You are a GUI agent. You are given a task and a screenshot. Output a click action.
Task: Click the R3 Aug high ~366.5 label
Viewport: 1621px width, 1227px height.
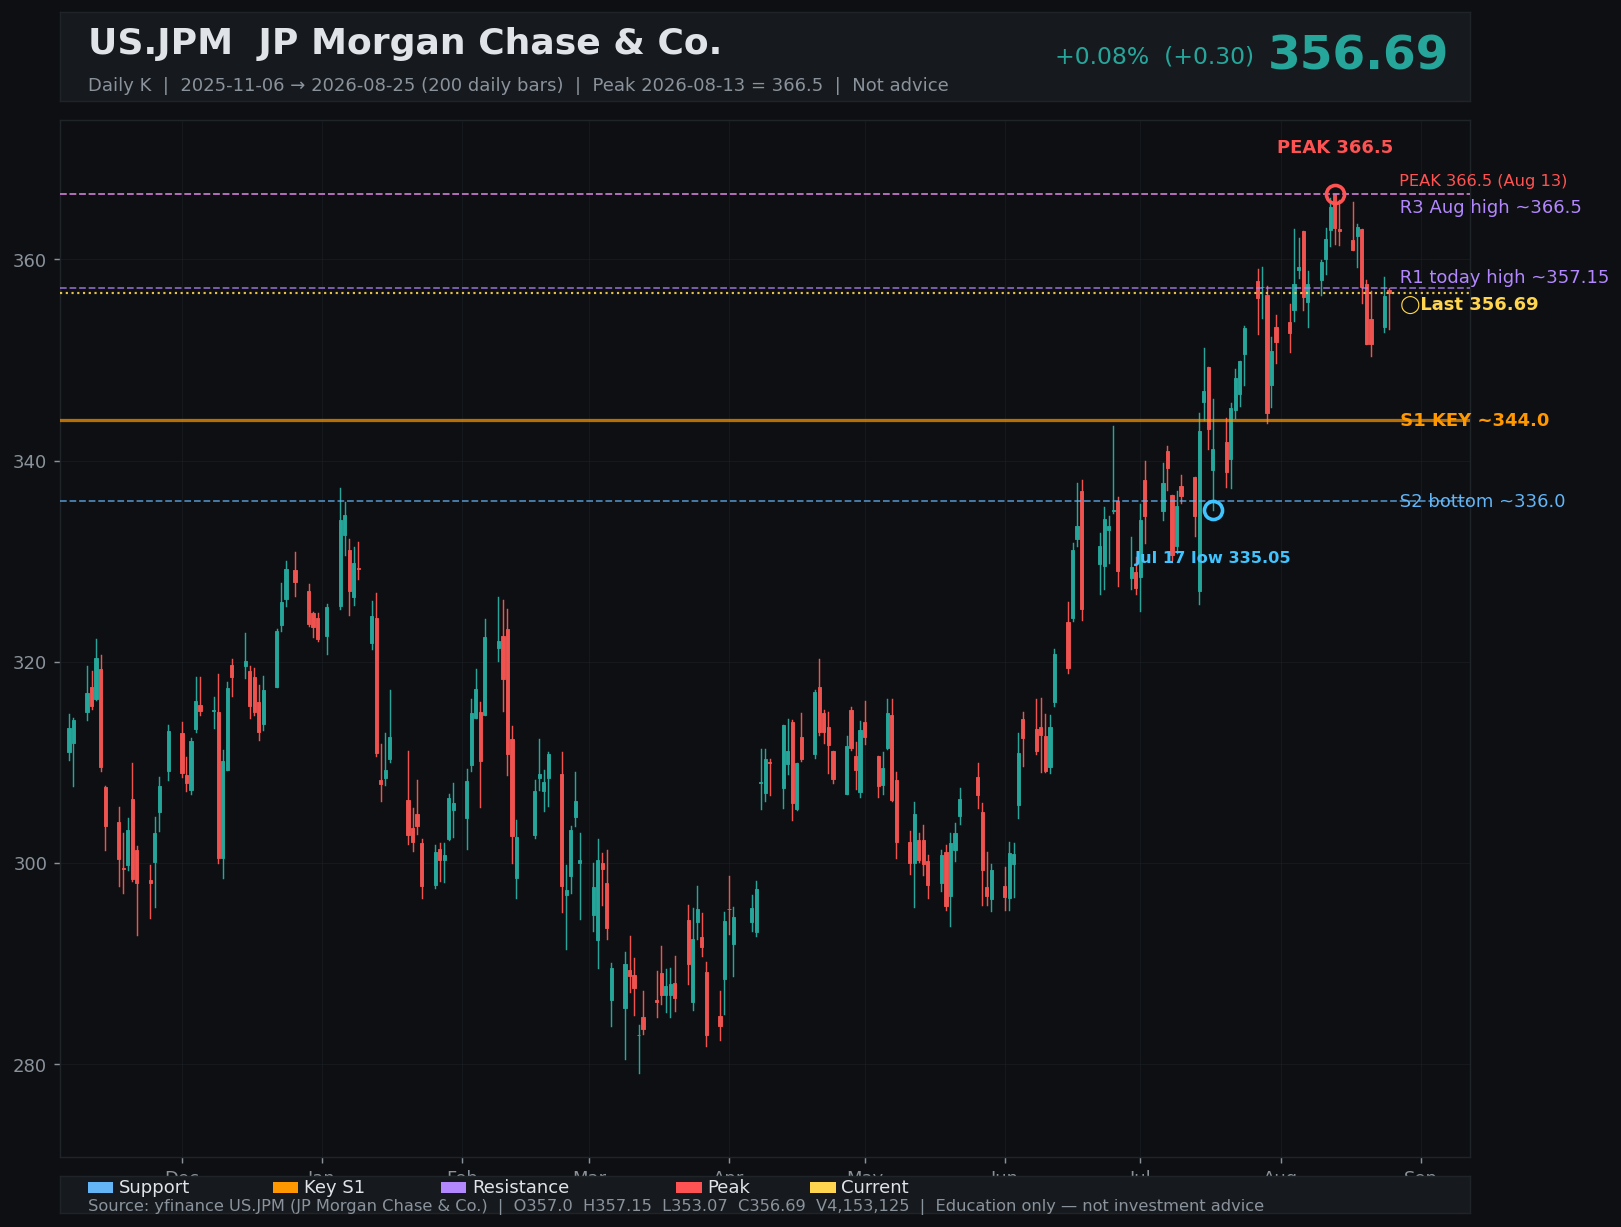click(x=1490, y=207)
